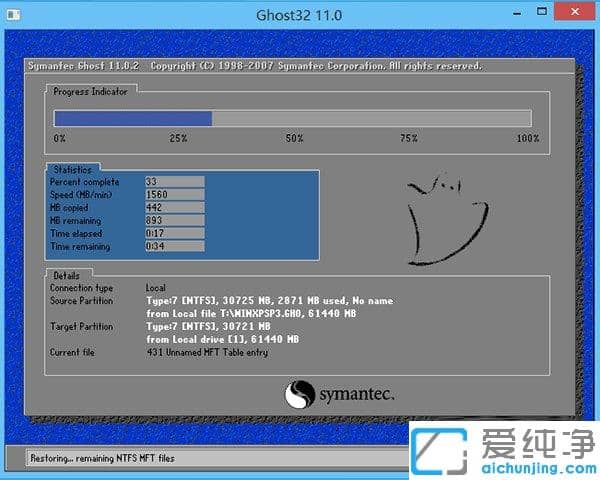
Task: Click the Target Partition label
Action: pyautogui.click(x=82, y=327)
